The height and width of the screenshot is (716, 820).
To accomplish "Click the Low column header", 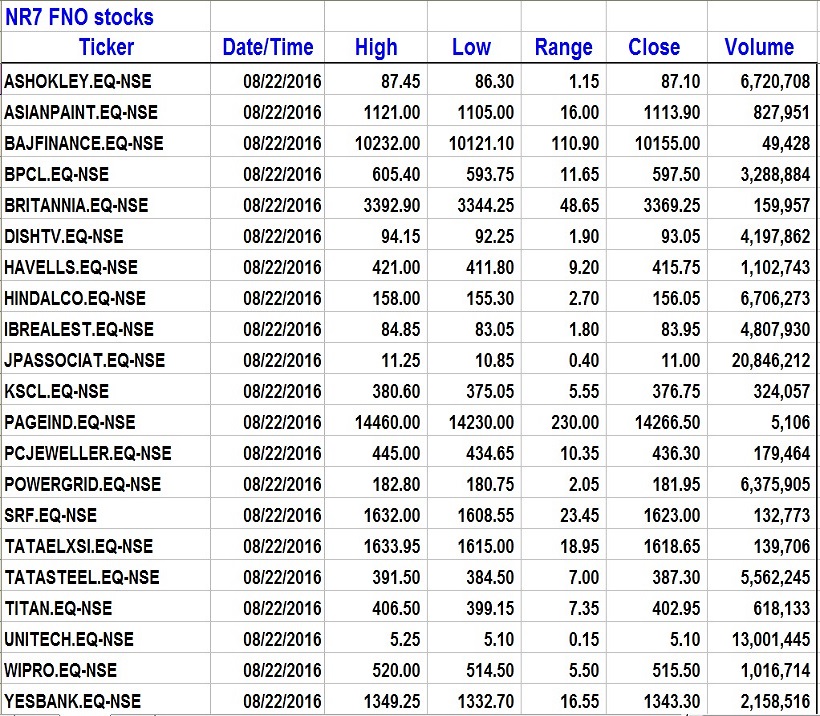I will tap(471, 47).
